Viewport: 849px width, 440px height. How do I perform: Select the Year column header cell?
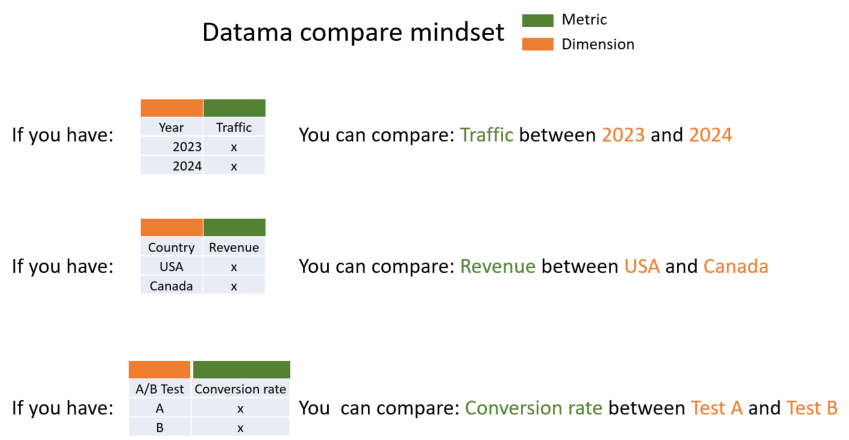pos(171,127)
